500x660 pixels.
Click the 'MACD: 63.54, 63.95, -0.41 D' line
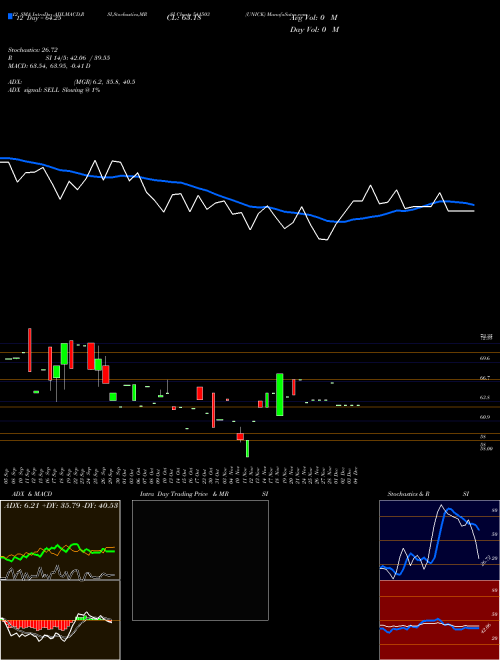tap(49, 66)
